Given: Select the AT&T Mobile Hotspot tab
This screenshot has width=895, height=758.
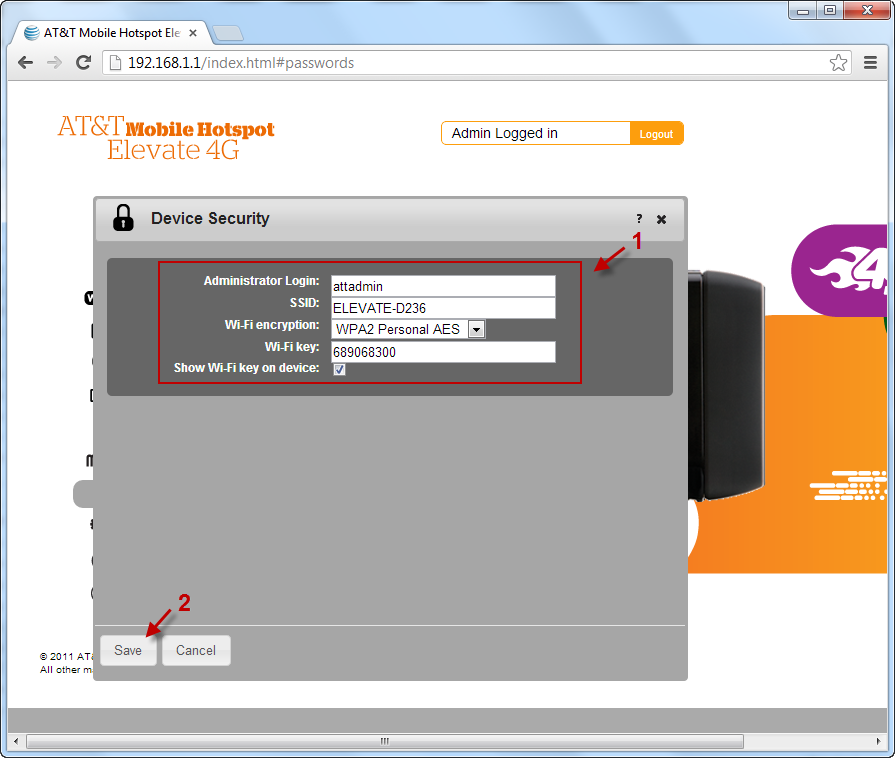Looking at the screenshot, I should [x=112, y=33].
